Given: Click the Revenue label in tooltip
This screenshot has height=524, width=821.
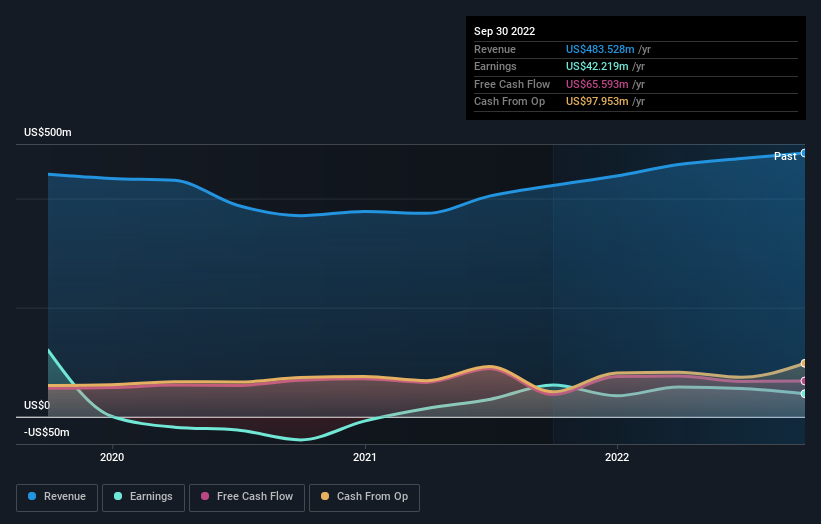Looking at the screenshot, I should coord(495,49).
